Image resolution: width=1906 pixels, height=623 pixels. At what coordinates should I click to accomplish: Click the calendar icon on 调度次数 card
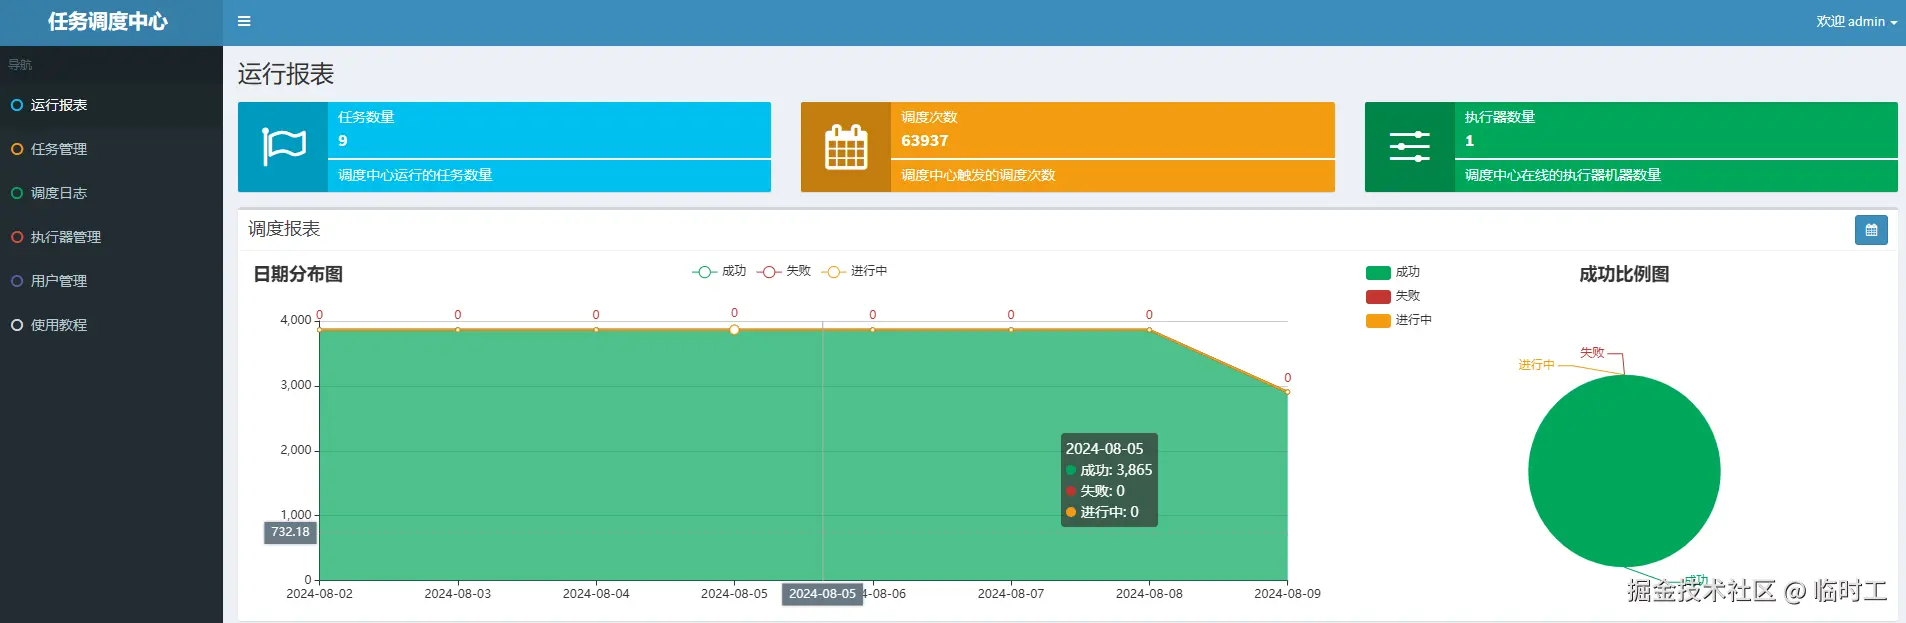click(846, 147)
